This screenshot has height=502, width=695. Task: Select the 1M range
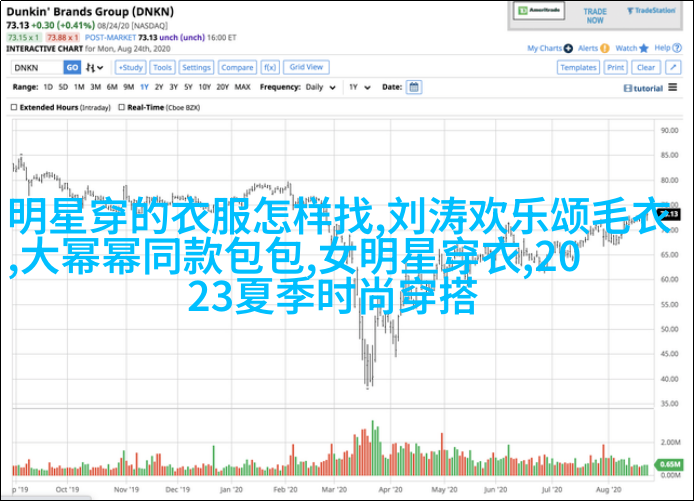pyautogui.click(x=79, y=87)
